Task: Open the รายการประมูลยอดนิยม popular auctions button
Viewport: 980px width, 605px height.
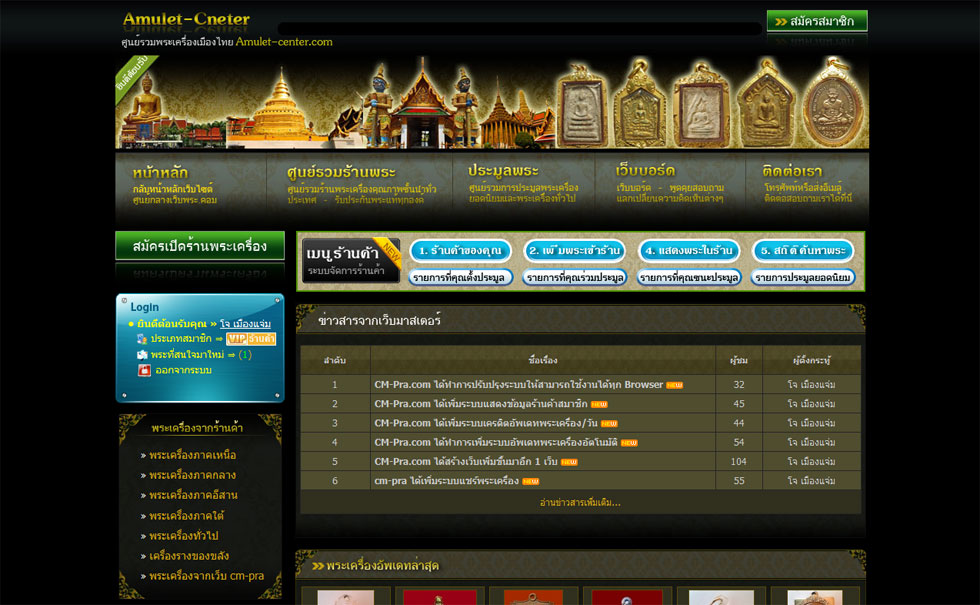Action: (x=803, y=277)
